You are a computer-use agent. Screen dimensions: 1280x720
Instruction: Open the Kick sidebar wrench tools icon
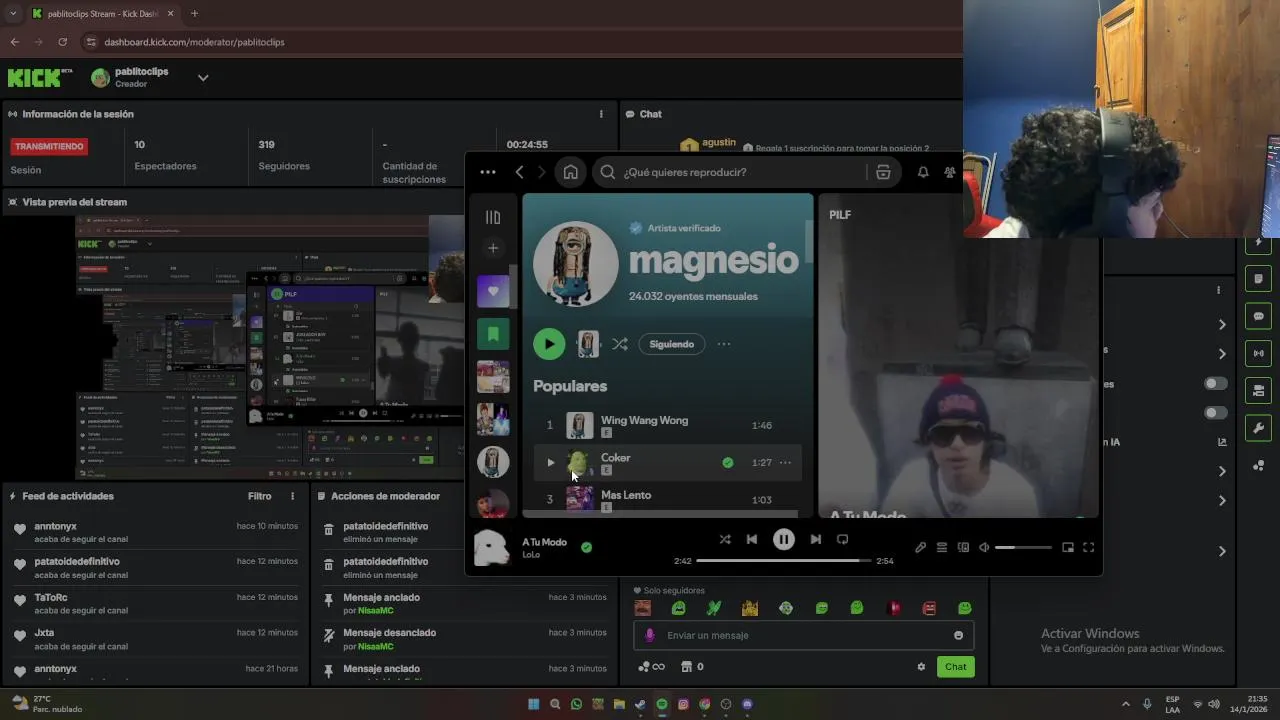[1259, 428]
